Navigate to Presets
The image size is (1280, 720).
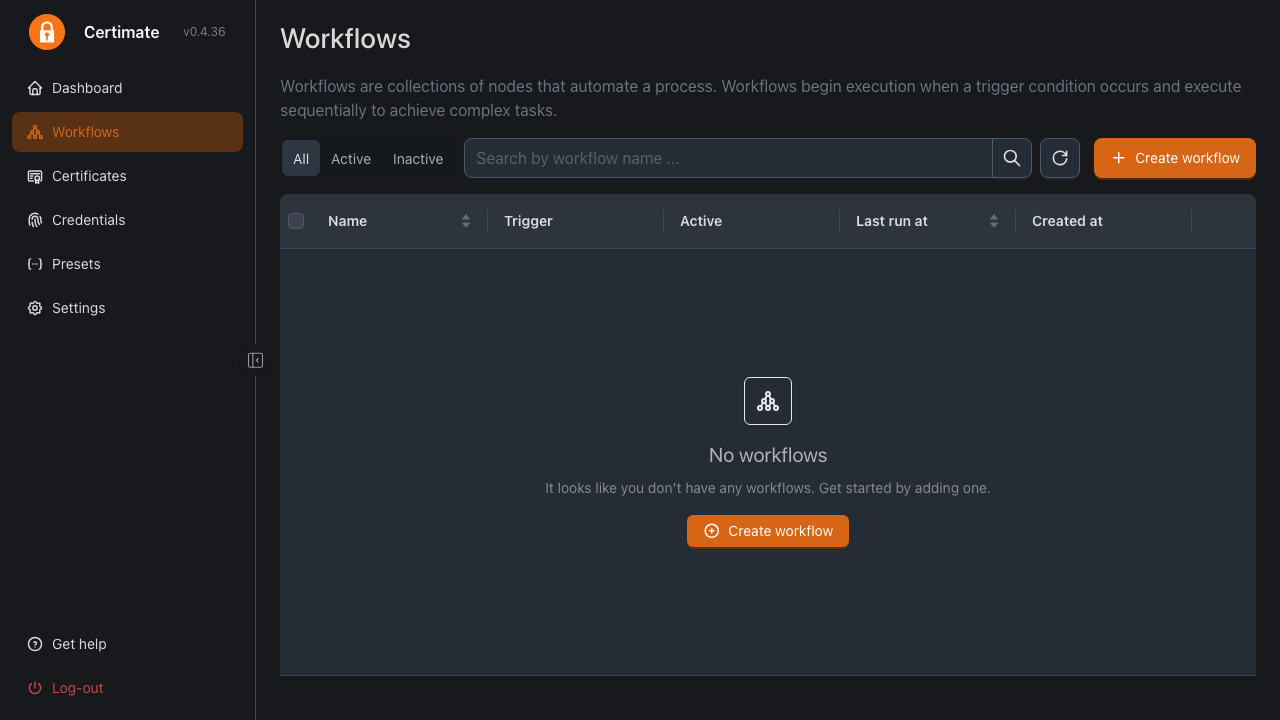point(127,264)
